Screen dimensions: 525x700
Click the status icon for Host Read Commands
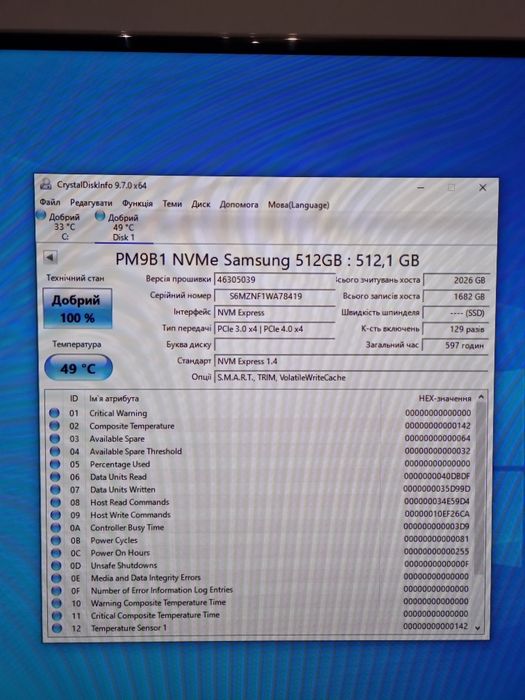coord(56,502)
